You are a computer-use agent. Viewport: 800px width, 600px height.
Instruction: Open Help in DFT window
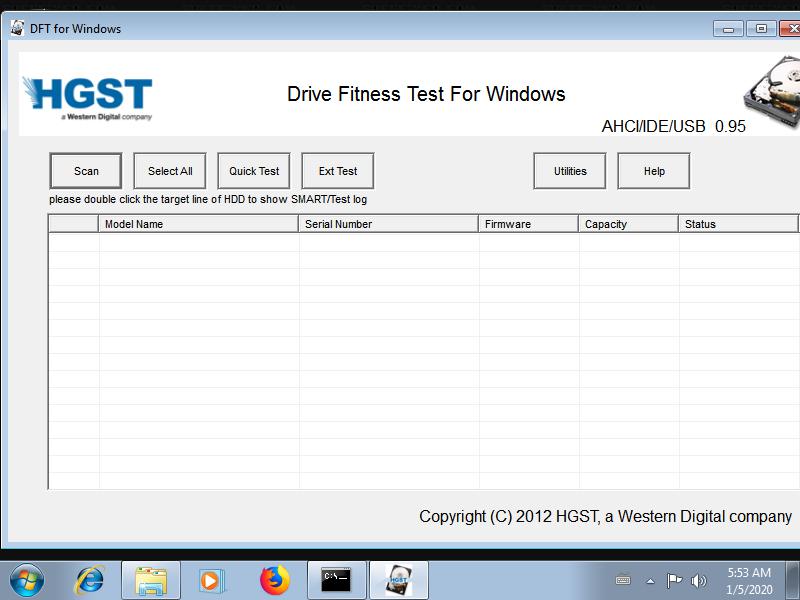[654, 171]
